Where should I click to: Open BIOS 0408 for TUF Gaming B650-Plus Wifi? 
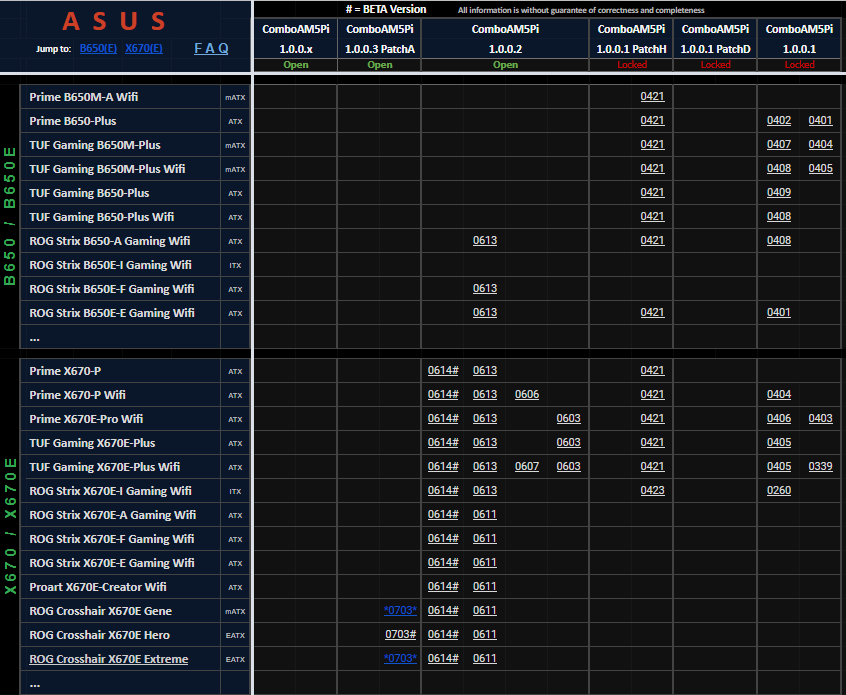pyautogui.click(x=779, y=216)
